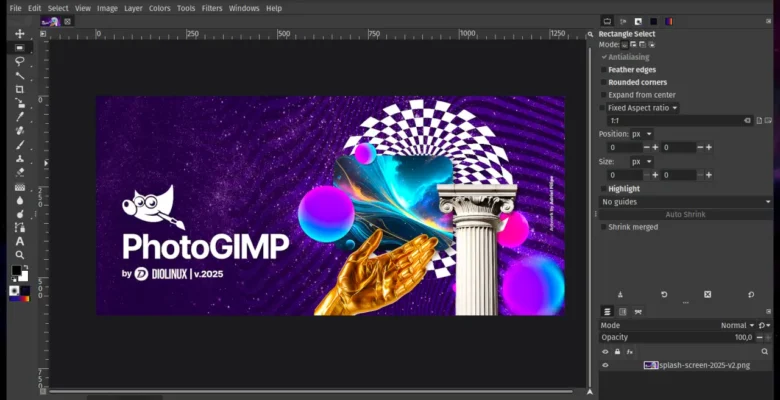Choose Intersect with selection mode icon
Viewport: 780px width, 400px height.
(x=651, y=45)
